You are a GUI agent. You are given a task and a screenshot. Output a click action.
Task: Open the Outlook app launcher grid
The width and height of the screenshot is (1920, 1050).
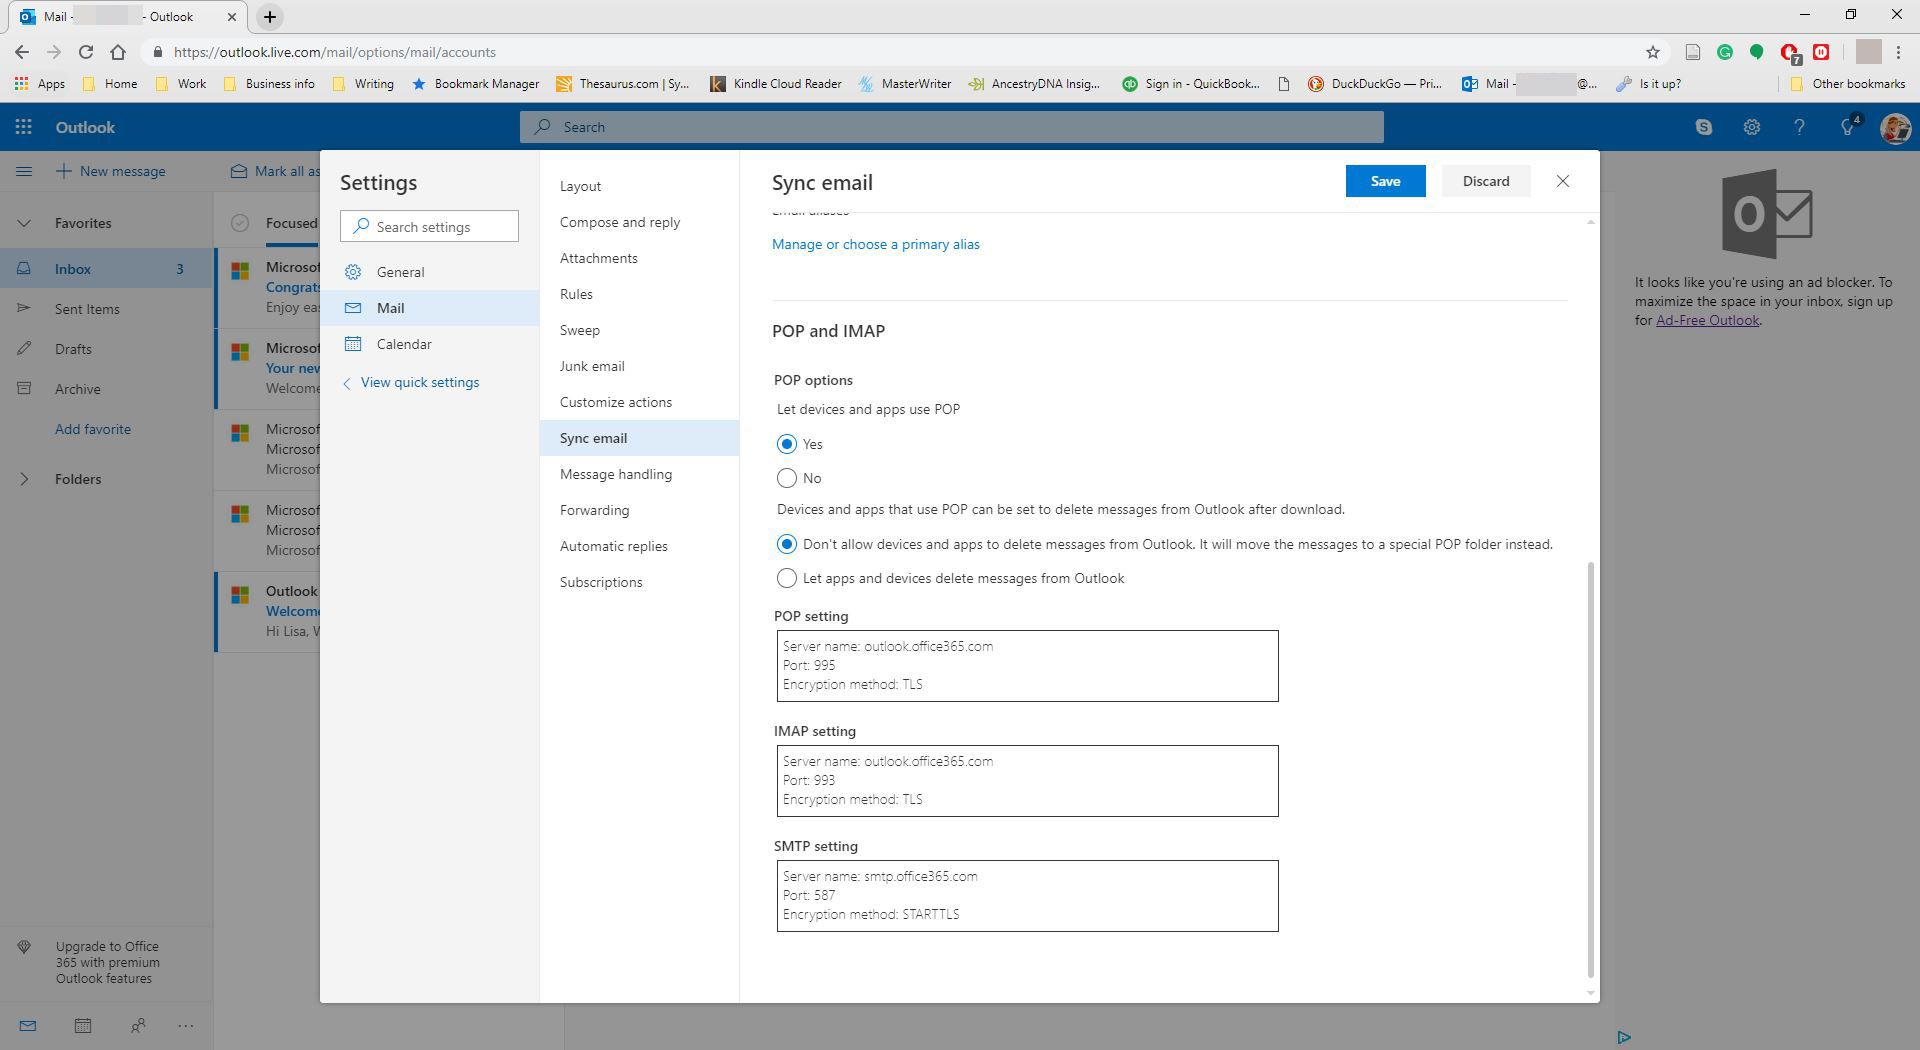click(x=23, y=127)
